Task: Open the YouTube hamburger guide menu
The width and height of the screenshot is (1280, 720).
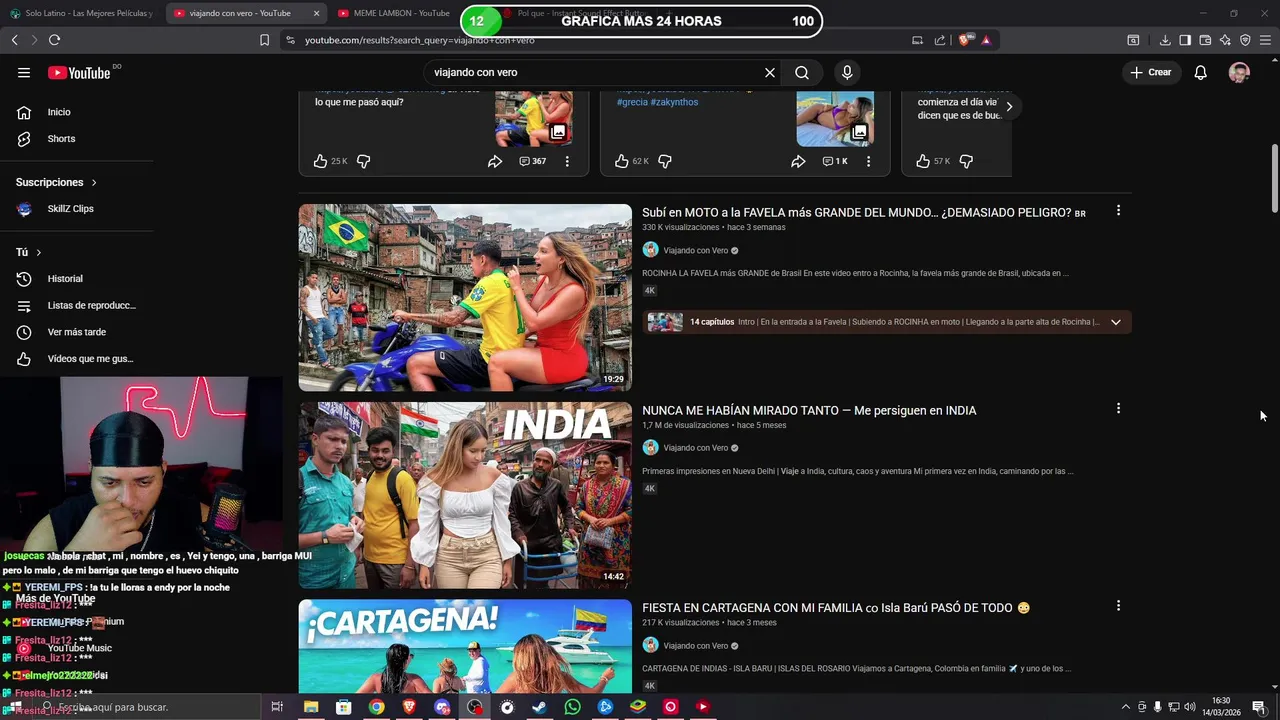Action: (24, 72)
